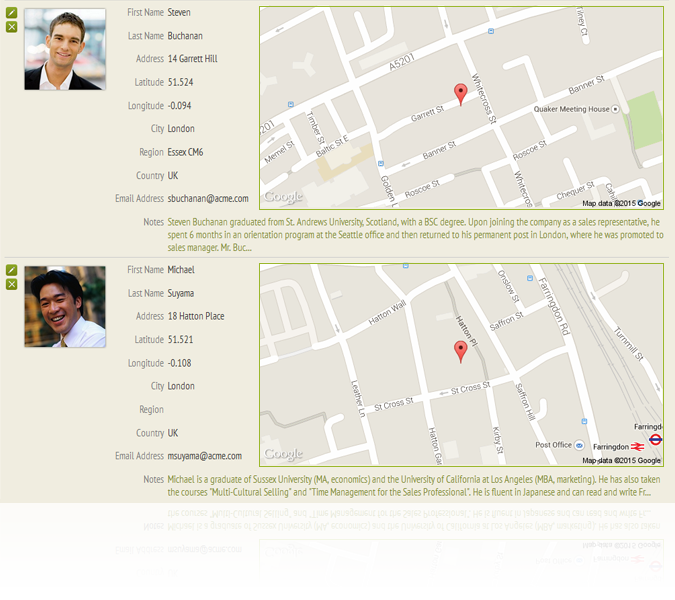Screen dimensions: 675x600
Task: Open Michael Suyama's profile photo
Action: 65,306
